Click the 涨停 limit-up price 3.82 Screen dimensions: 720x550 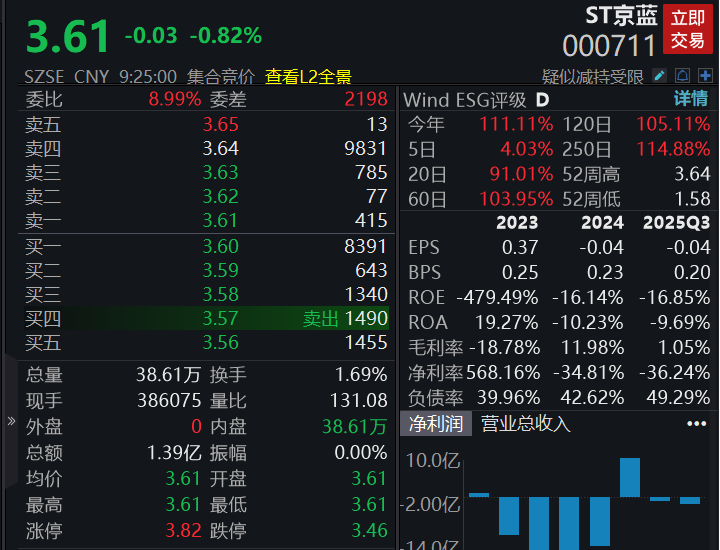(x=184, y=530)
